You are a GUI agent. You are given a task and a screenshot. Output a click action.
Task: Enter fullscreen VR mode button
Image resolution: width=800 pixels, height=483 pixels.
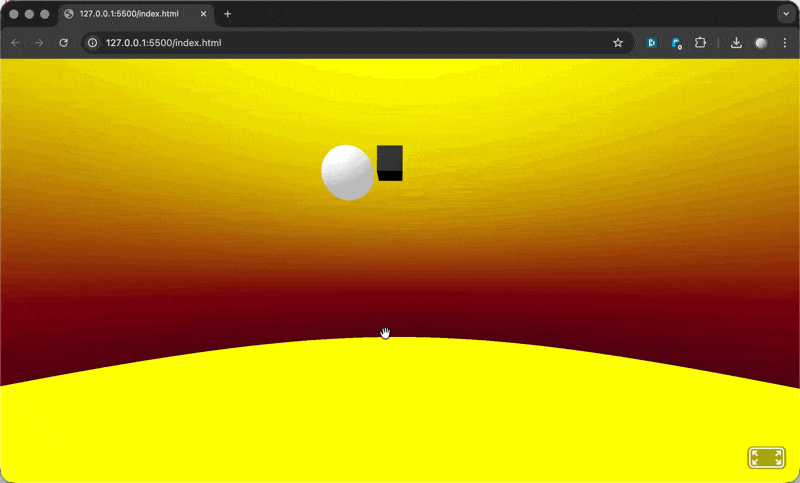pyautogui.click(x=766, y=457)
